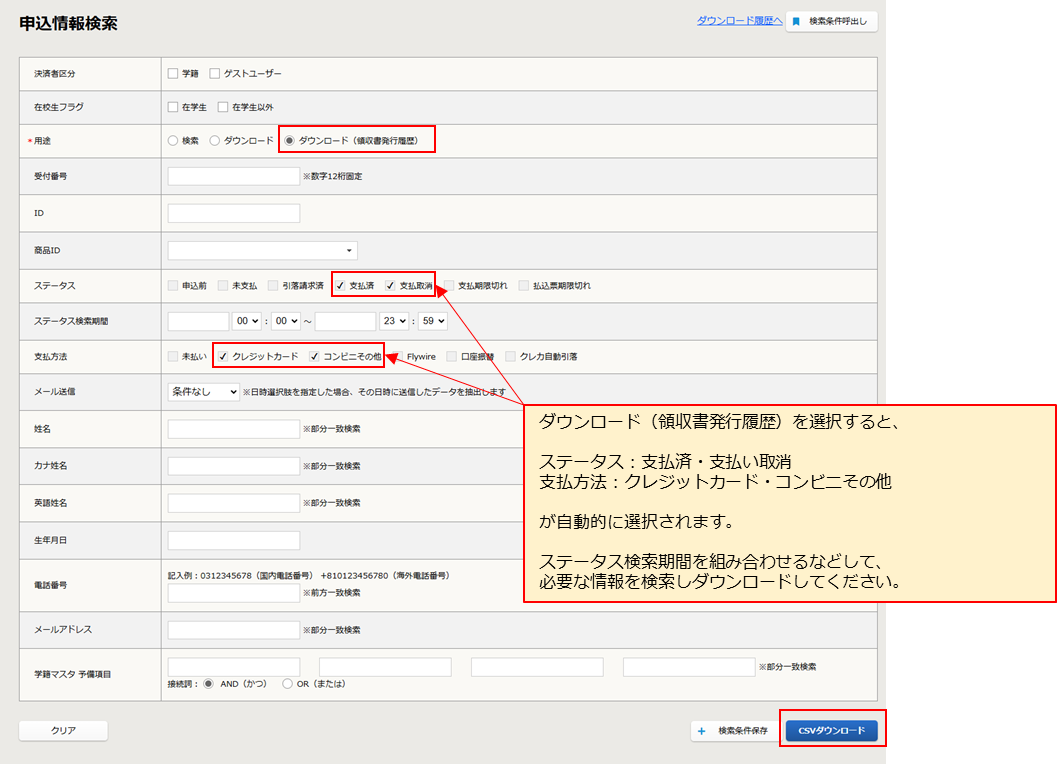Expand the メール送信 条件なし dropdown
The height and width of the screenshot is (764, 1057).
click(203, 392)
